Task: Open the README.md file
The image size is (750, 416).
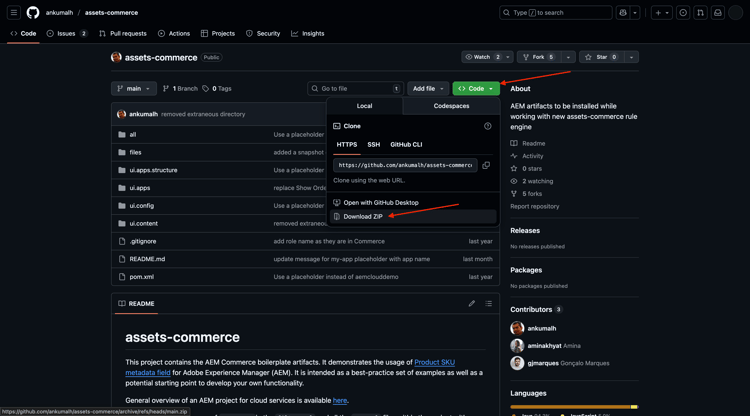Action: pos(147,259)
